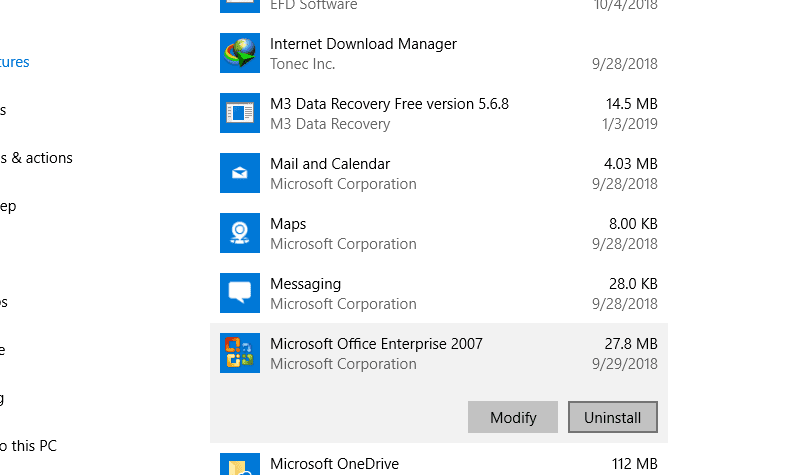Select the Messaging app name

(x=305, y=284)
